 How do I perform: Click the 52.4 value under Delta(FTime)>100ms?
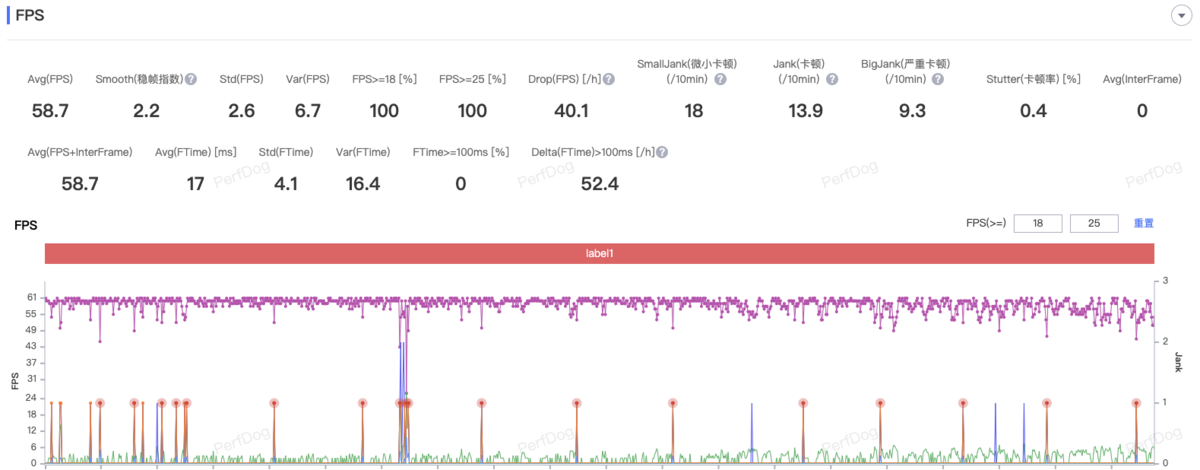click(x=600, y=184)
